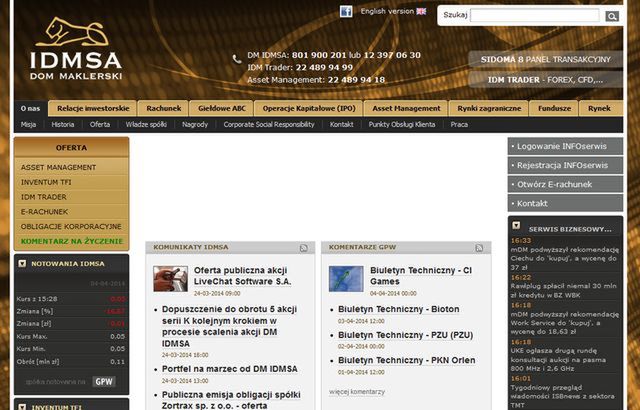Click the UK flag icon

coord(421,11)
